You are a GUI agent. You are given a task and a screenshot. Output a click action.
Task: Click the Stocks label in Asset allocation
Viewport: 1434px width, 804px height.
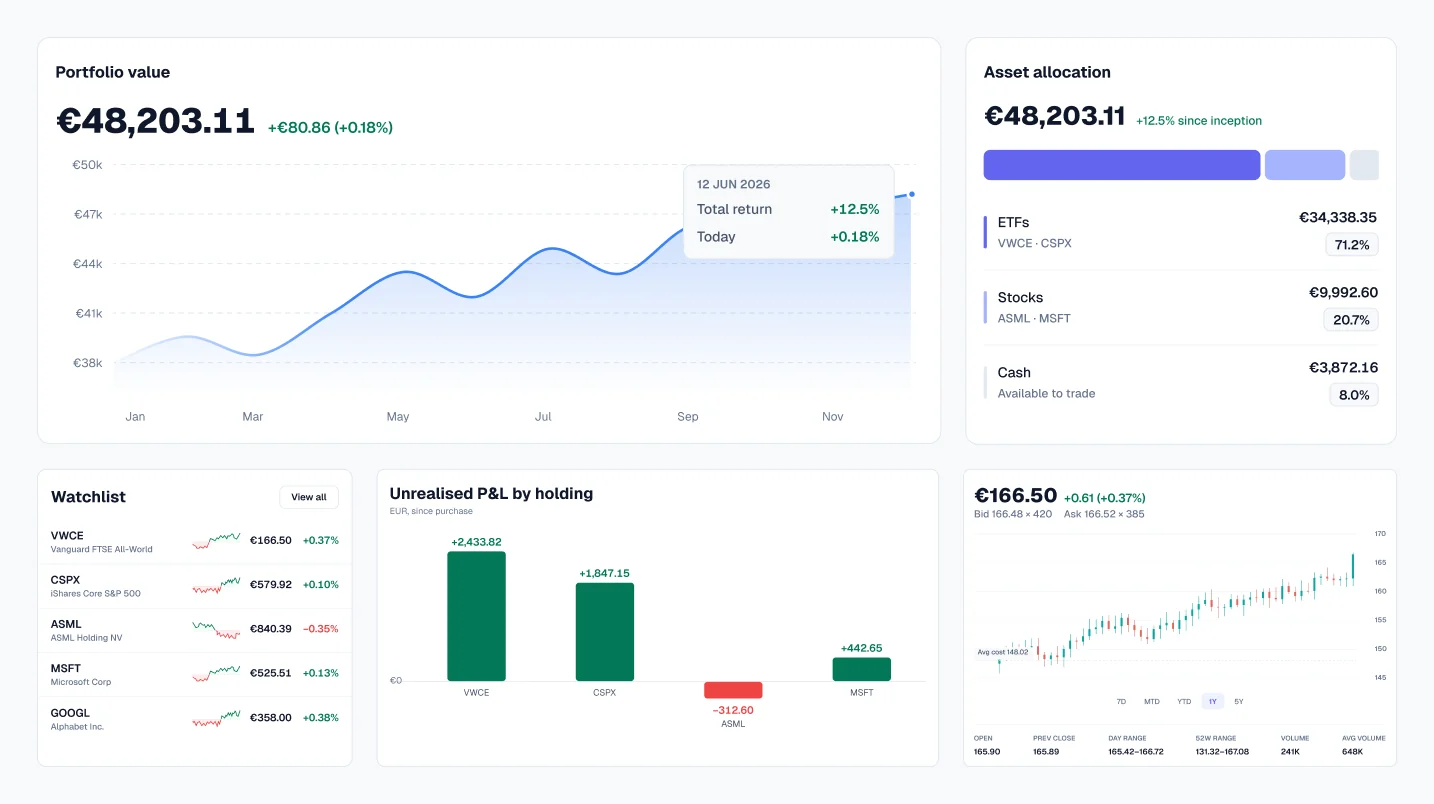(1020, 297)
